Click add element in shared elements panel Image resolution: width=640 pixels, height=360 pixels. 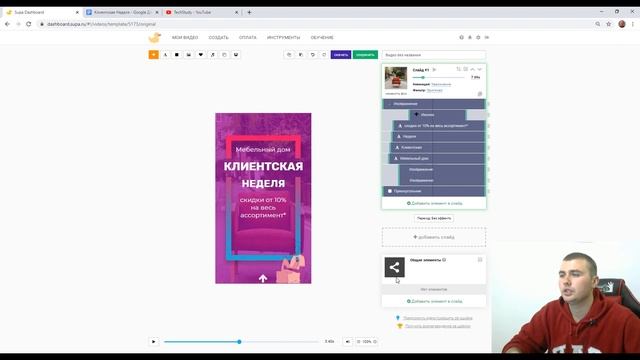pos(434,301)
